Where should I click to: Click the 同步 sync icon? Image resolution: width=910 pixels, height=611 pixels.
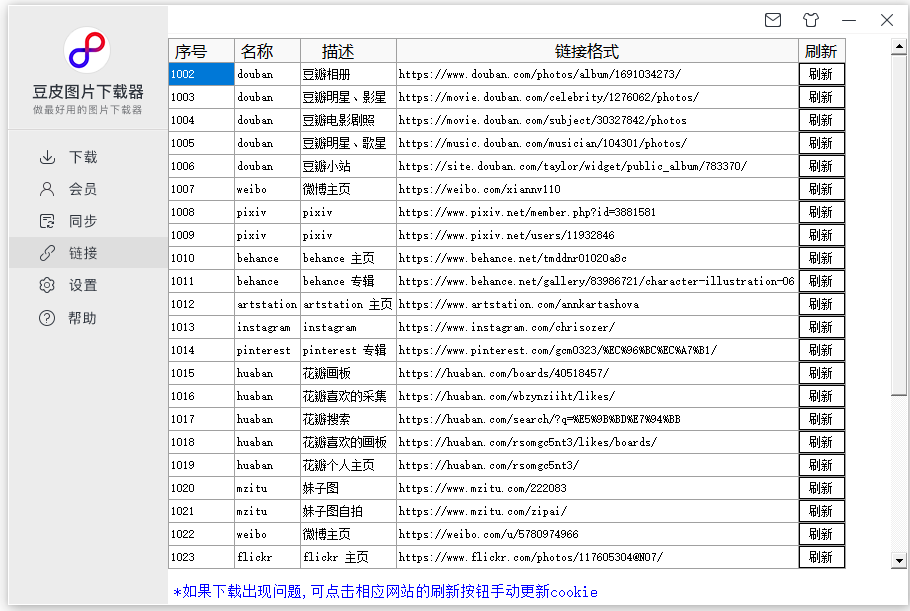(47, 221)
